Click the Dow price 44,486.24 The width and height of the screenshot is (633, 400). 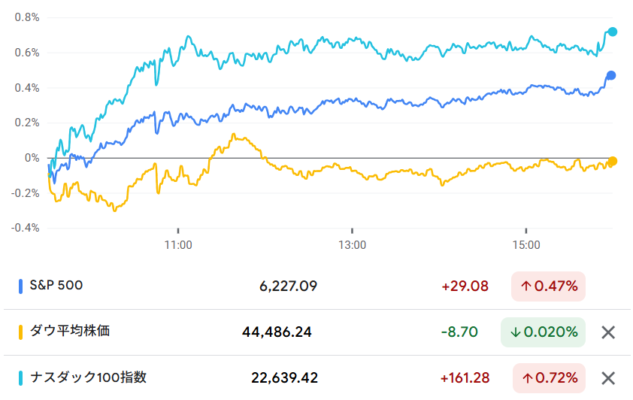[x=277, y=332]
